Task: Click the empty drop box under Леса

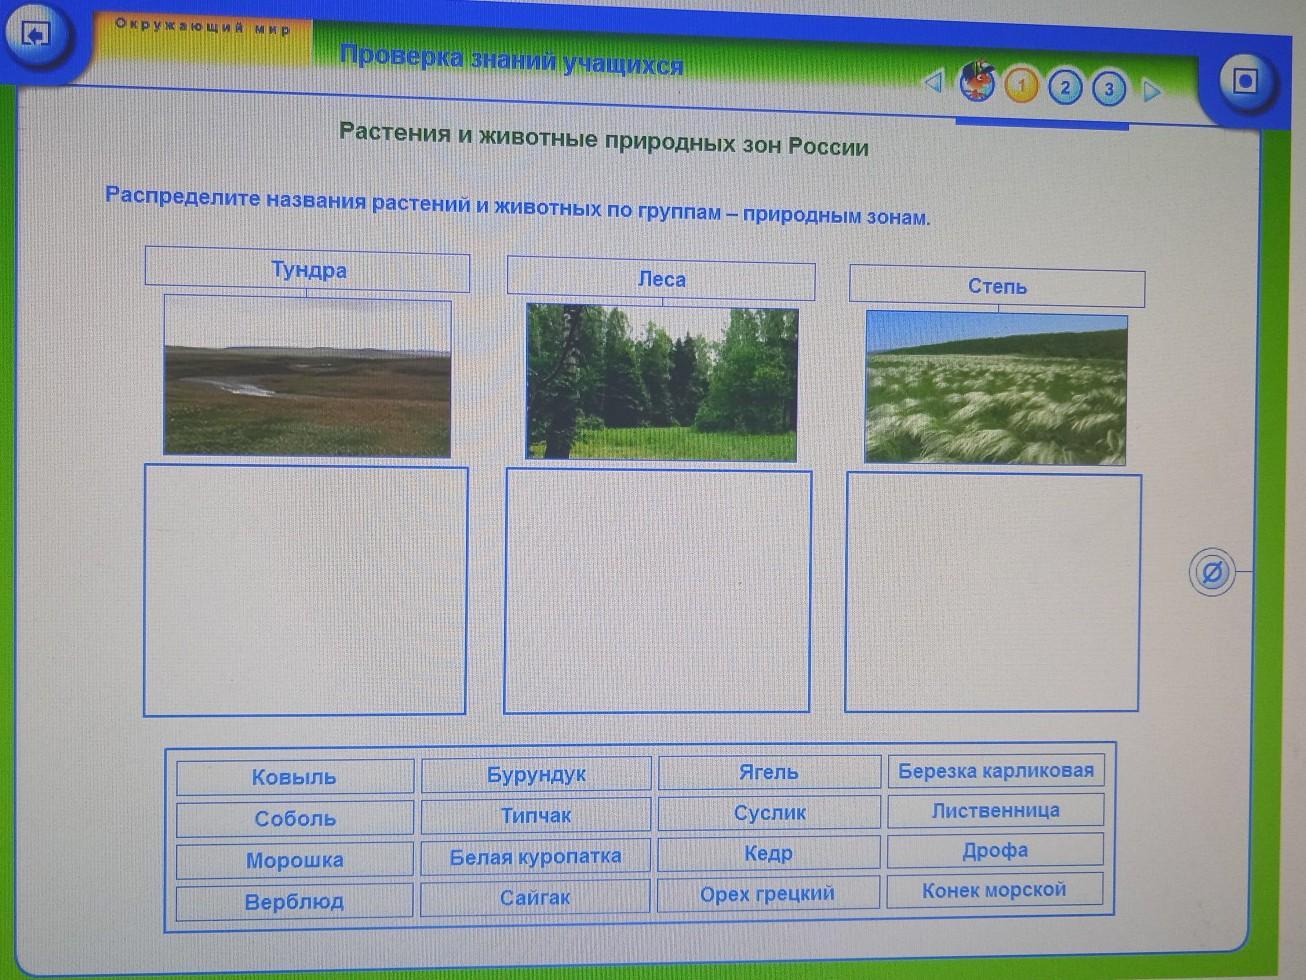Action: tap(657, 591)
